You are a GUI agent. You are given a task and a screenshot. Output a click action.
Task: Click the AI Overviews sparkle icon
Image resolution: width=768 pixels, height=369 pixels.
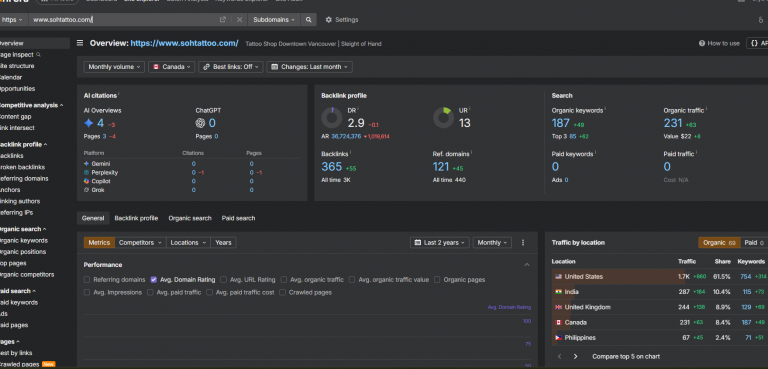point(89,123)
